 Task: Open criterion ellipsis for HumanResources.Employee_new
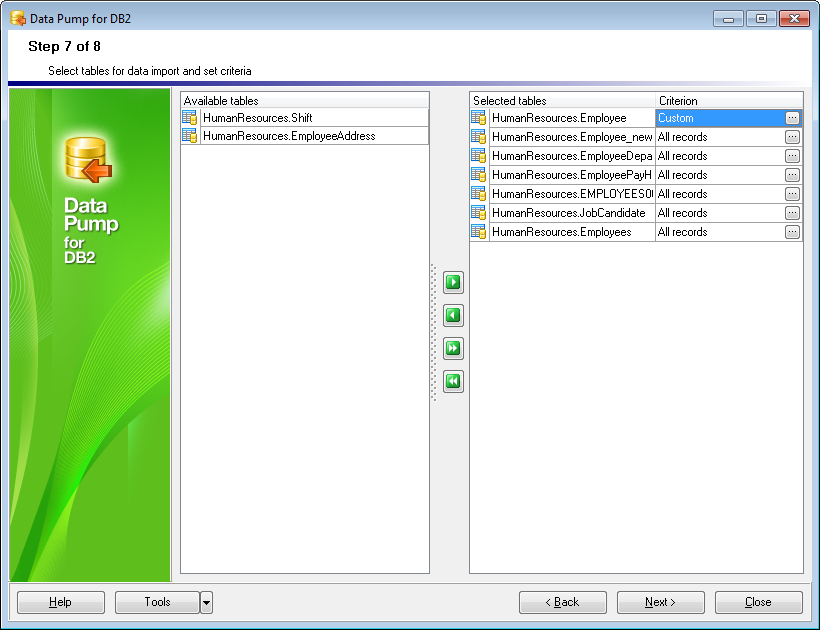coord(792,137)
